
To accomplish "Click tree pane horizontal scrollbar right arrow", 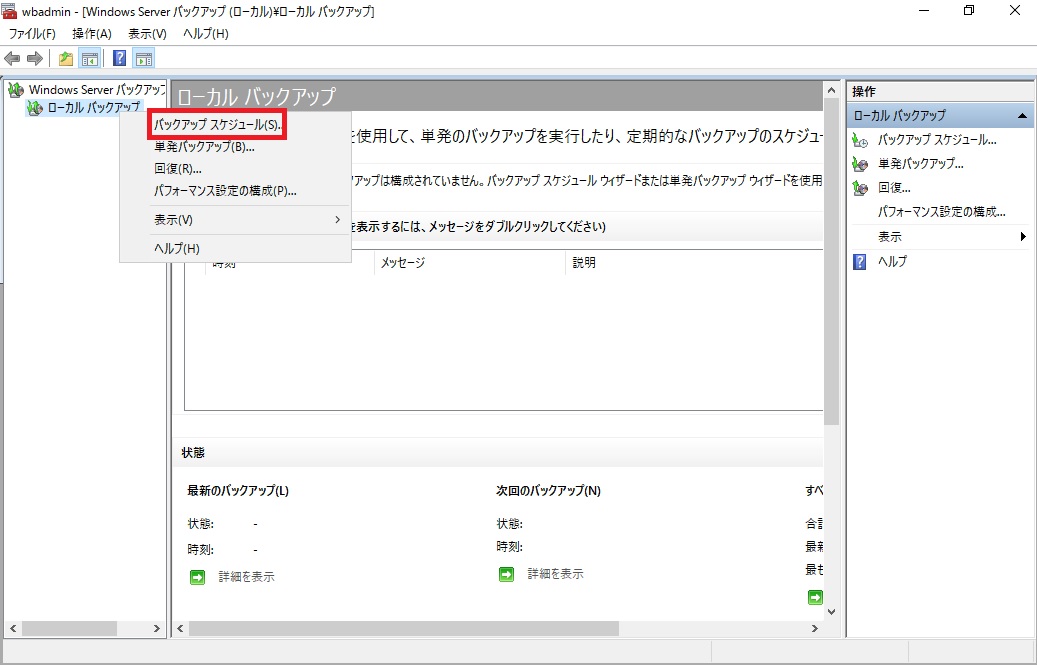I will (x=157, y=629).
